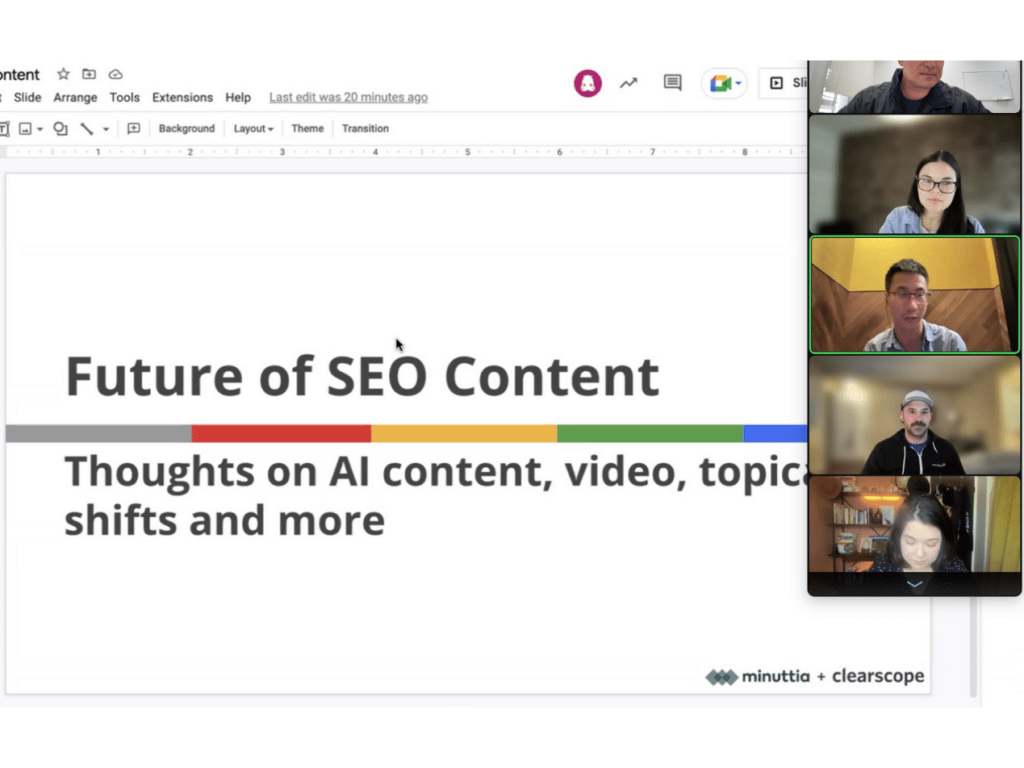Screen dimensions: 1024x768
Task: Open the Tools menu
Action: (124, 97)
